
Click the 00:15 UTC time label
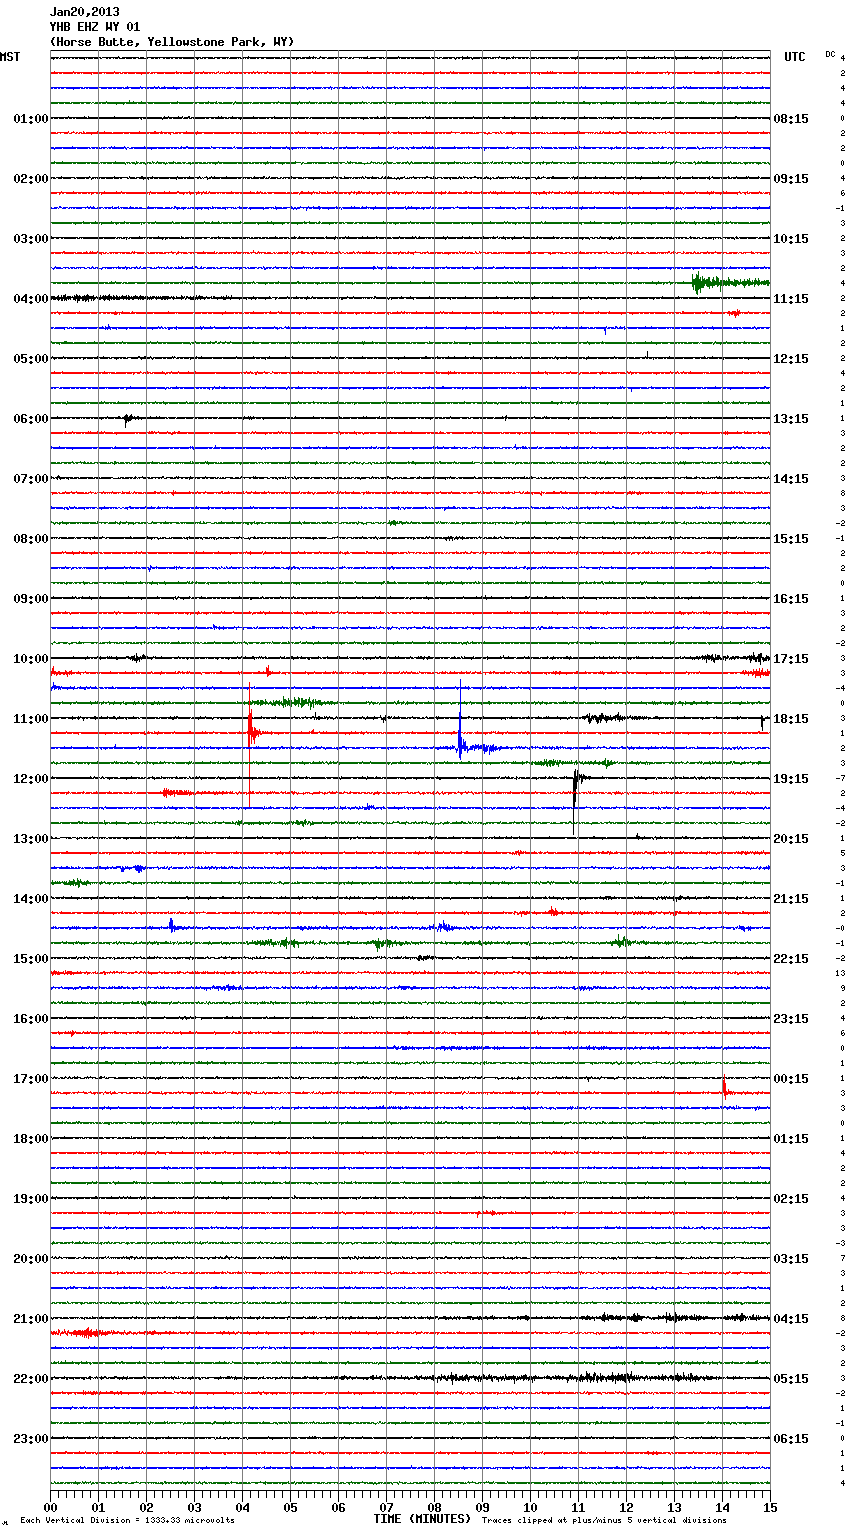pyautogui.click(x=791, y=1079)
